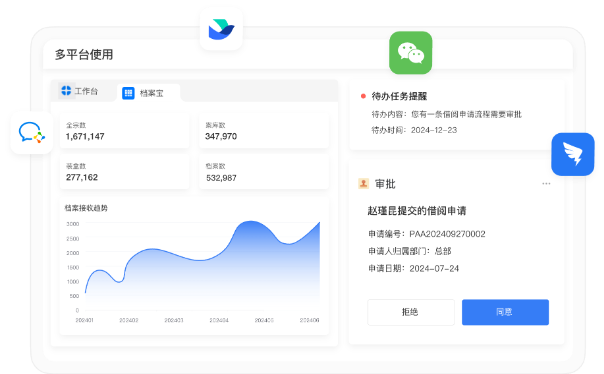Open the three-dot menu on 审批 card

pos(546,184)
